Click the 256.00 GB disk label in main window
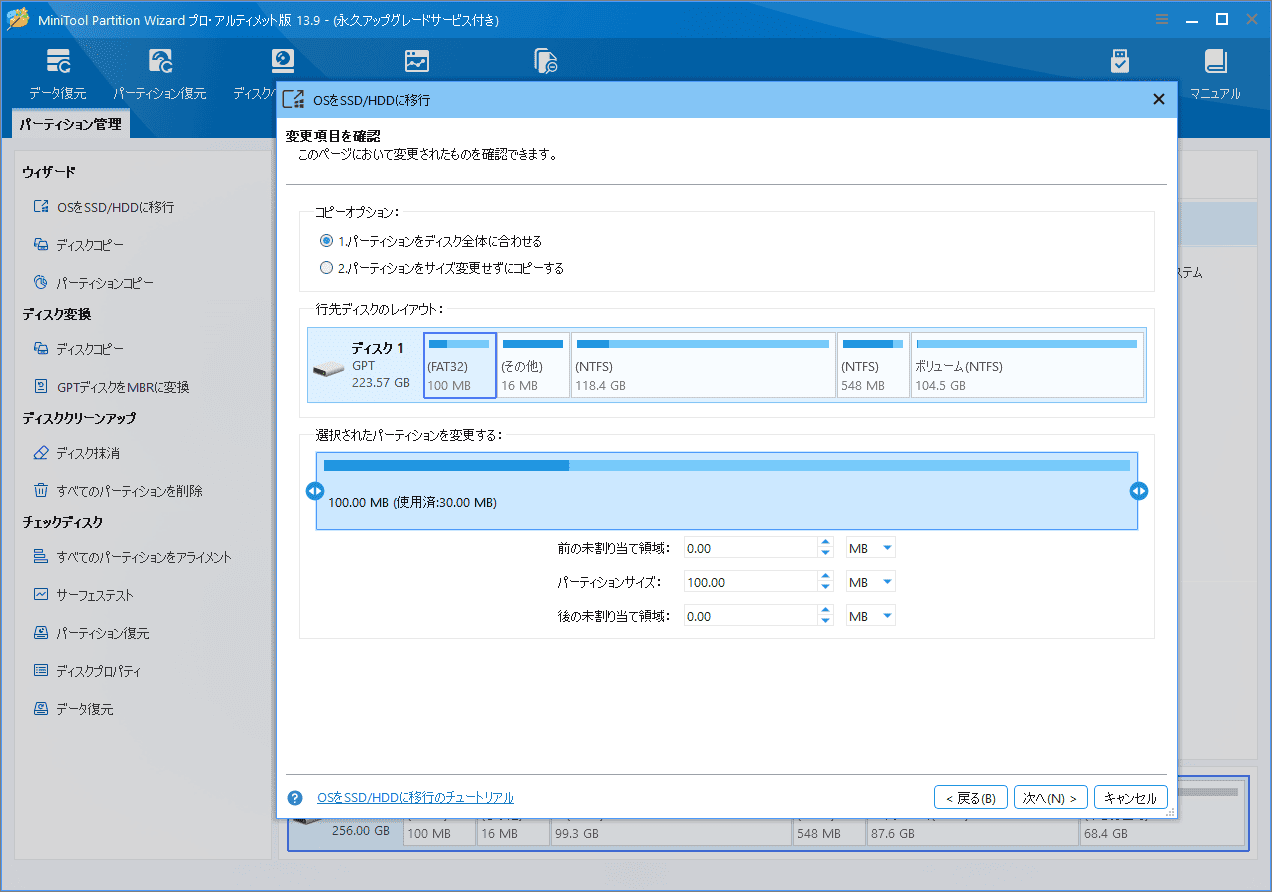 tap(359, 831)
